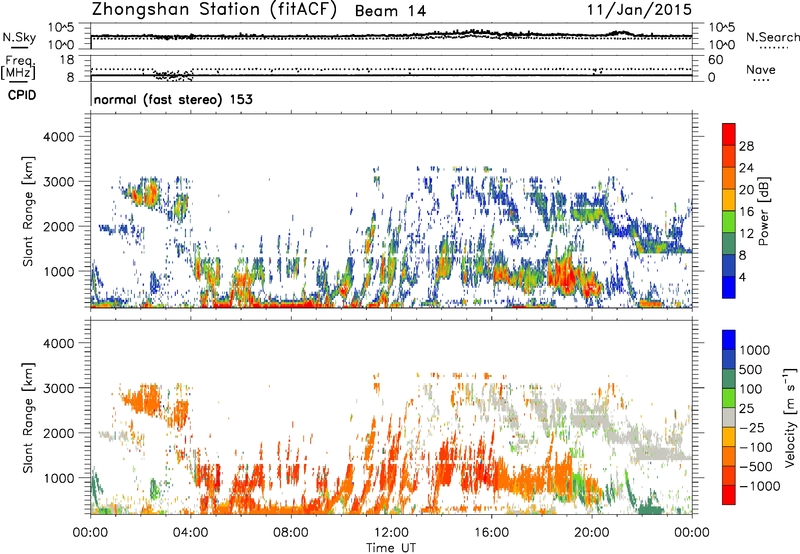Screen dimensions: 800x554
Task: Click power colorbar value '20'
Action: 746,190
